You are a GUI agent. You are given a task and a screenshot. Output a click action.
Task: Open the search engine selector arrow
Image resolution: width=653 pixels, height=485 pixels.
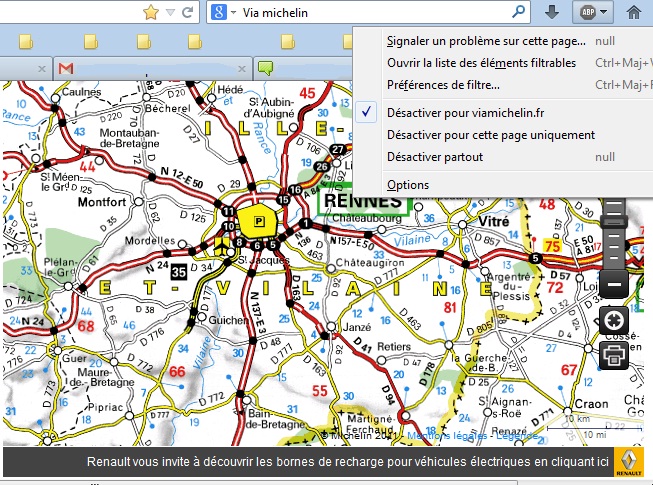coord(233,12)
